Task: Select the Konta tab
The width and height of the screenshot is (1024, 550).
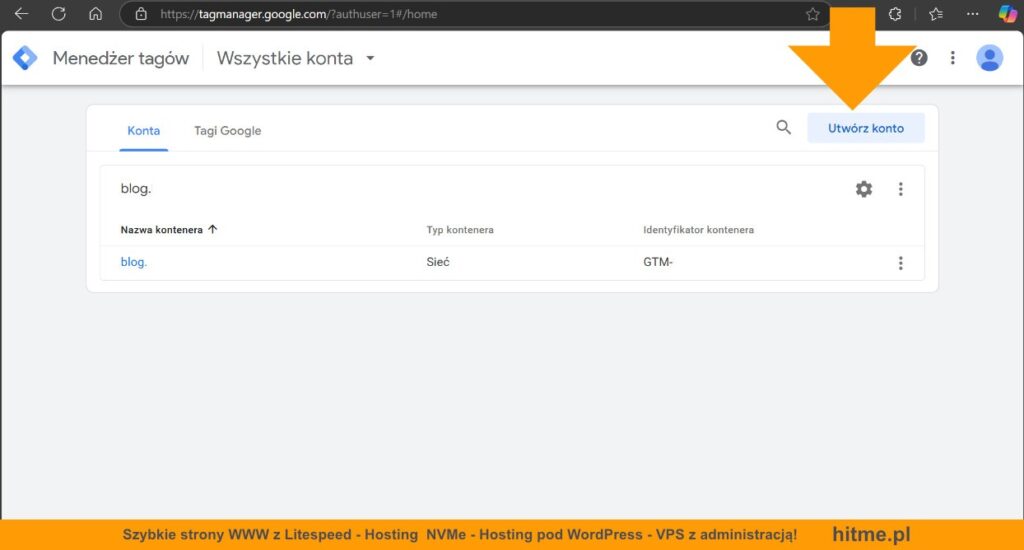Action: pos(143,130)
